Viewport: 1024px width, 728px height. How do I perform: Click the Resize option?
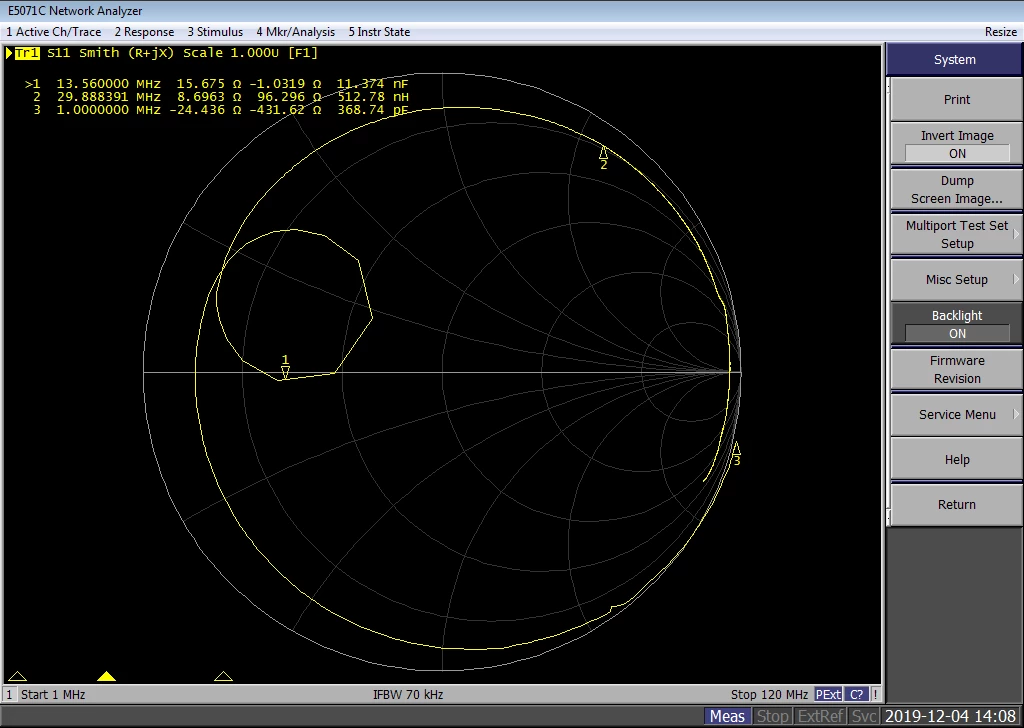point(1000,31)
